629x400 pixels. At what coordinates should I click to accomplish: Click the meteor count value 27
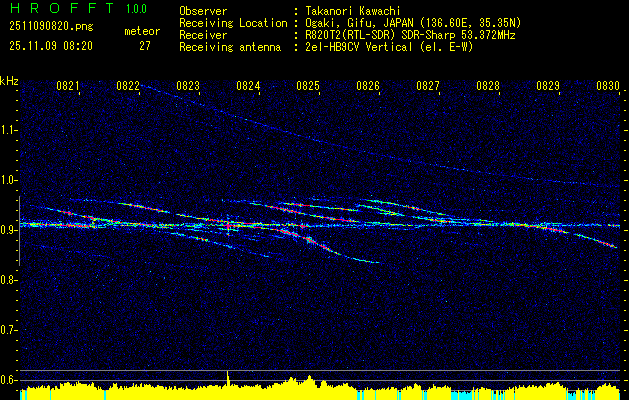145,46
